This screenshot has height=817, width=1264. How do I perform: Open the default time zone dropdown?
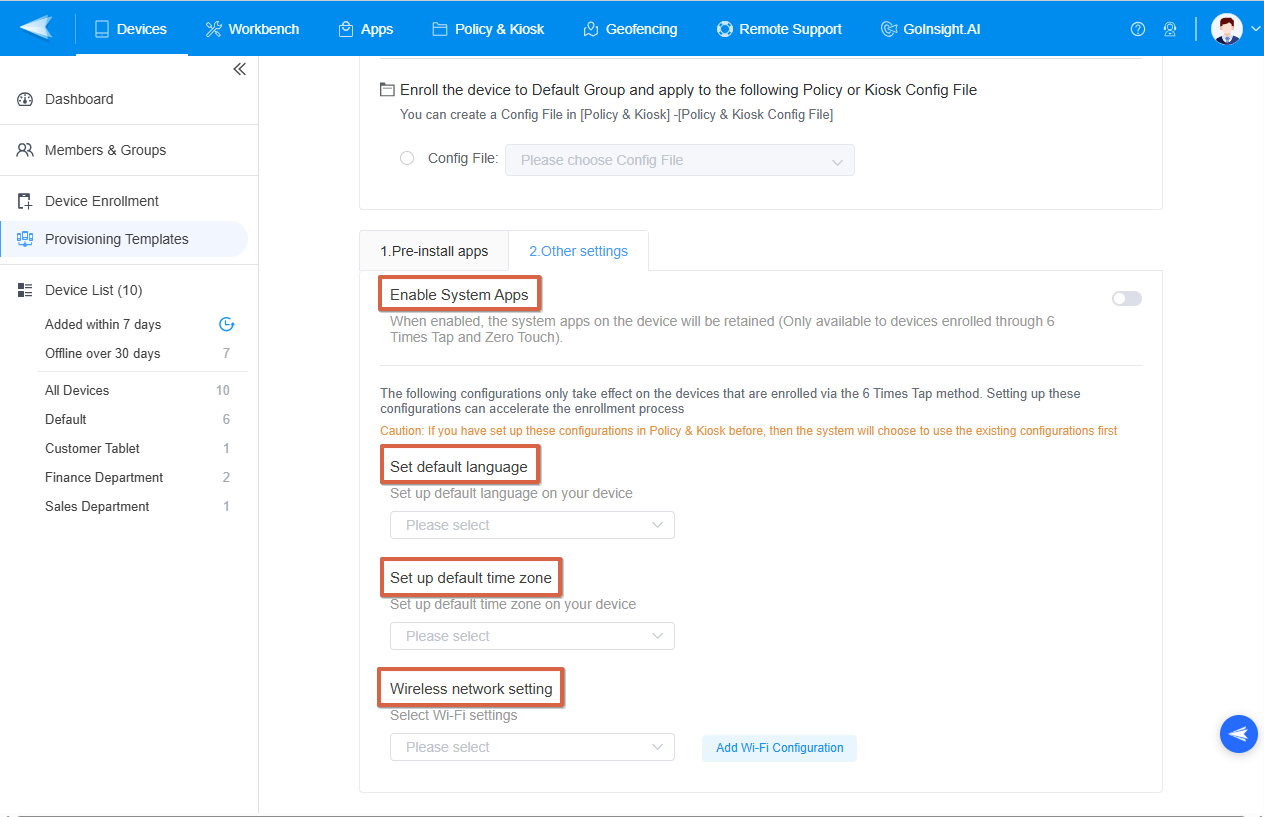click(x=532, y=636)
